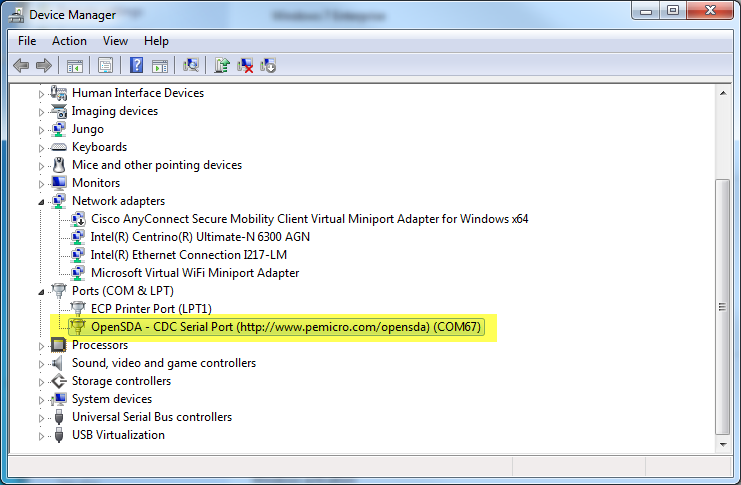
Task: Update driver software toolbar icon
Action: [222, 65]
